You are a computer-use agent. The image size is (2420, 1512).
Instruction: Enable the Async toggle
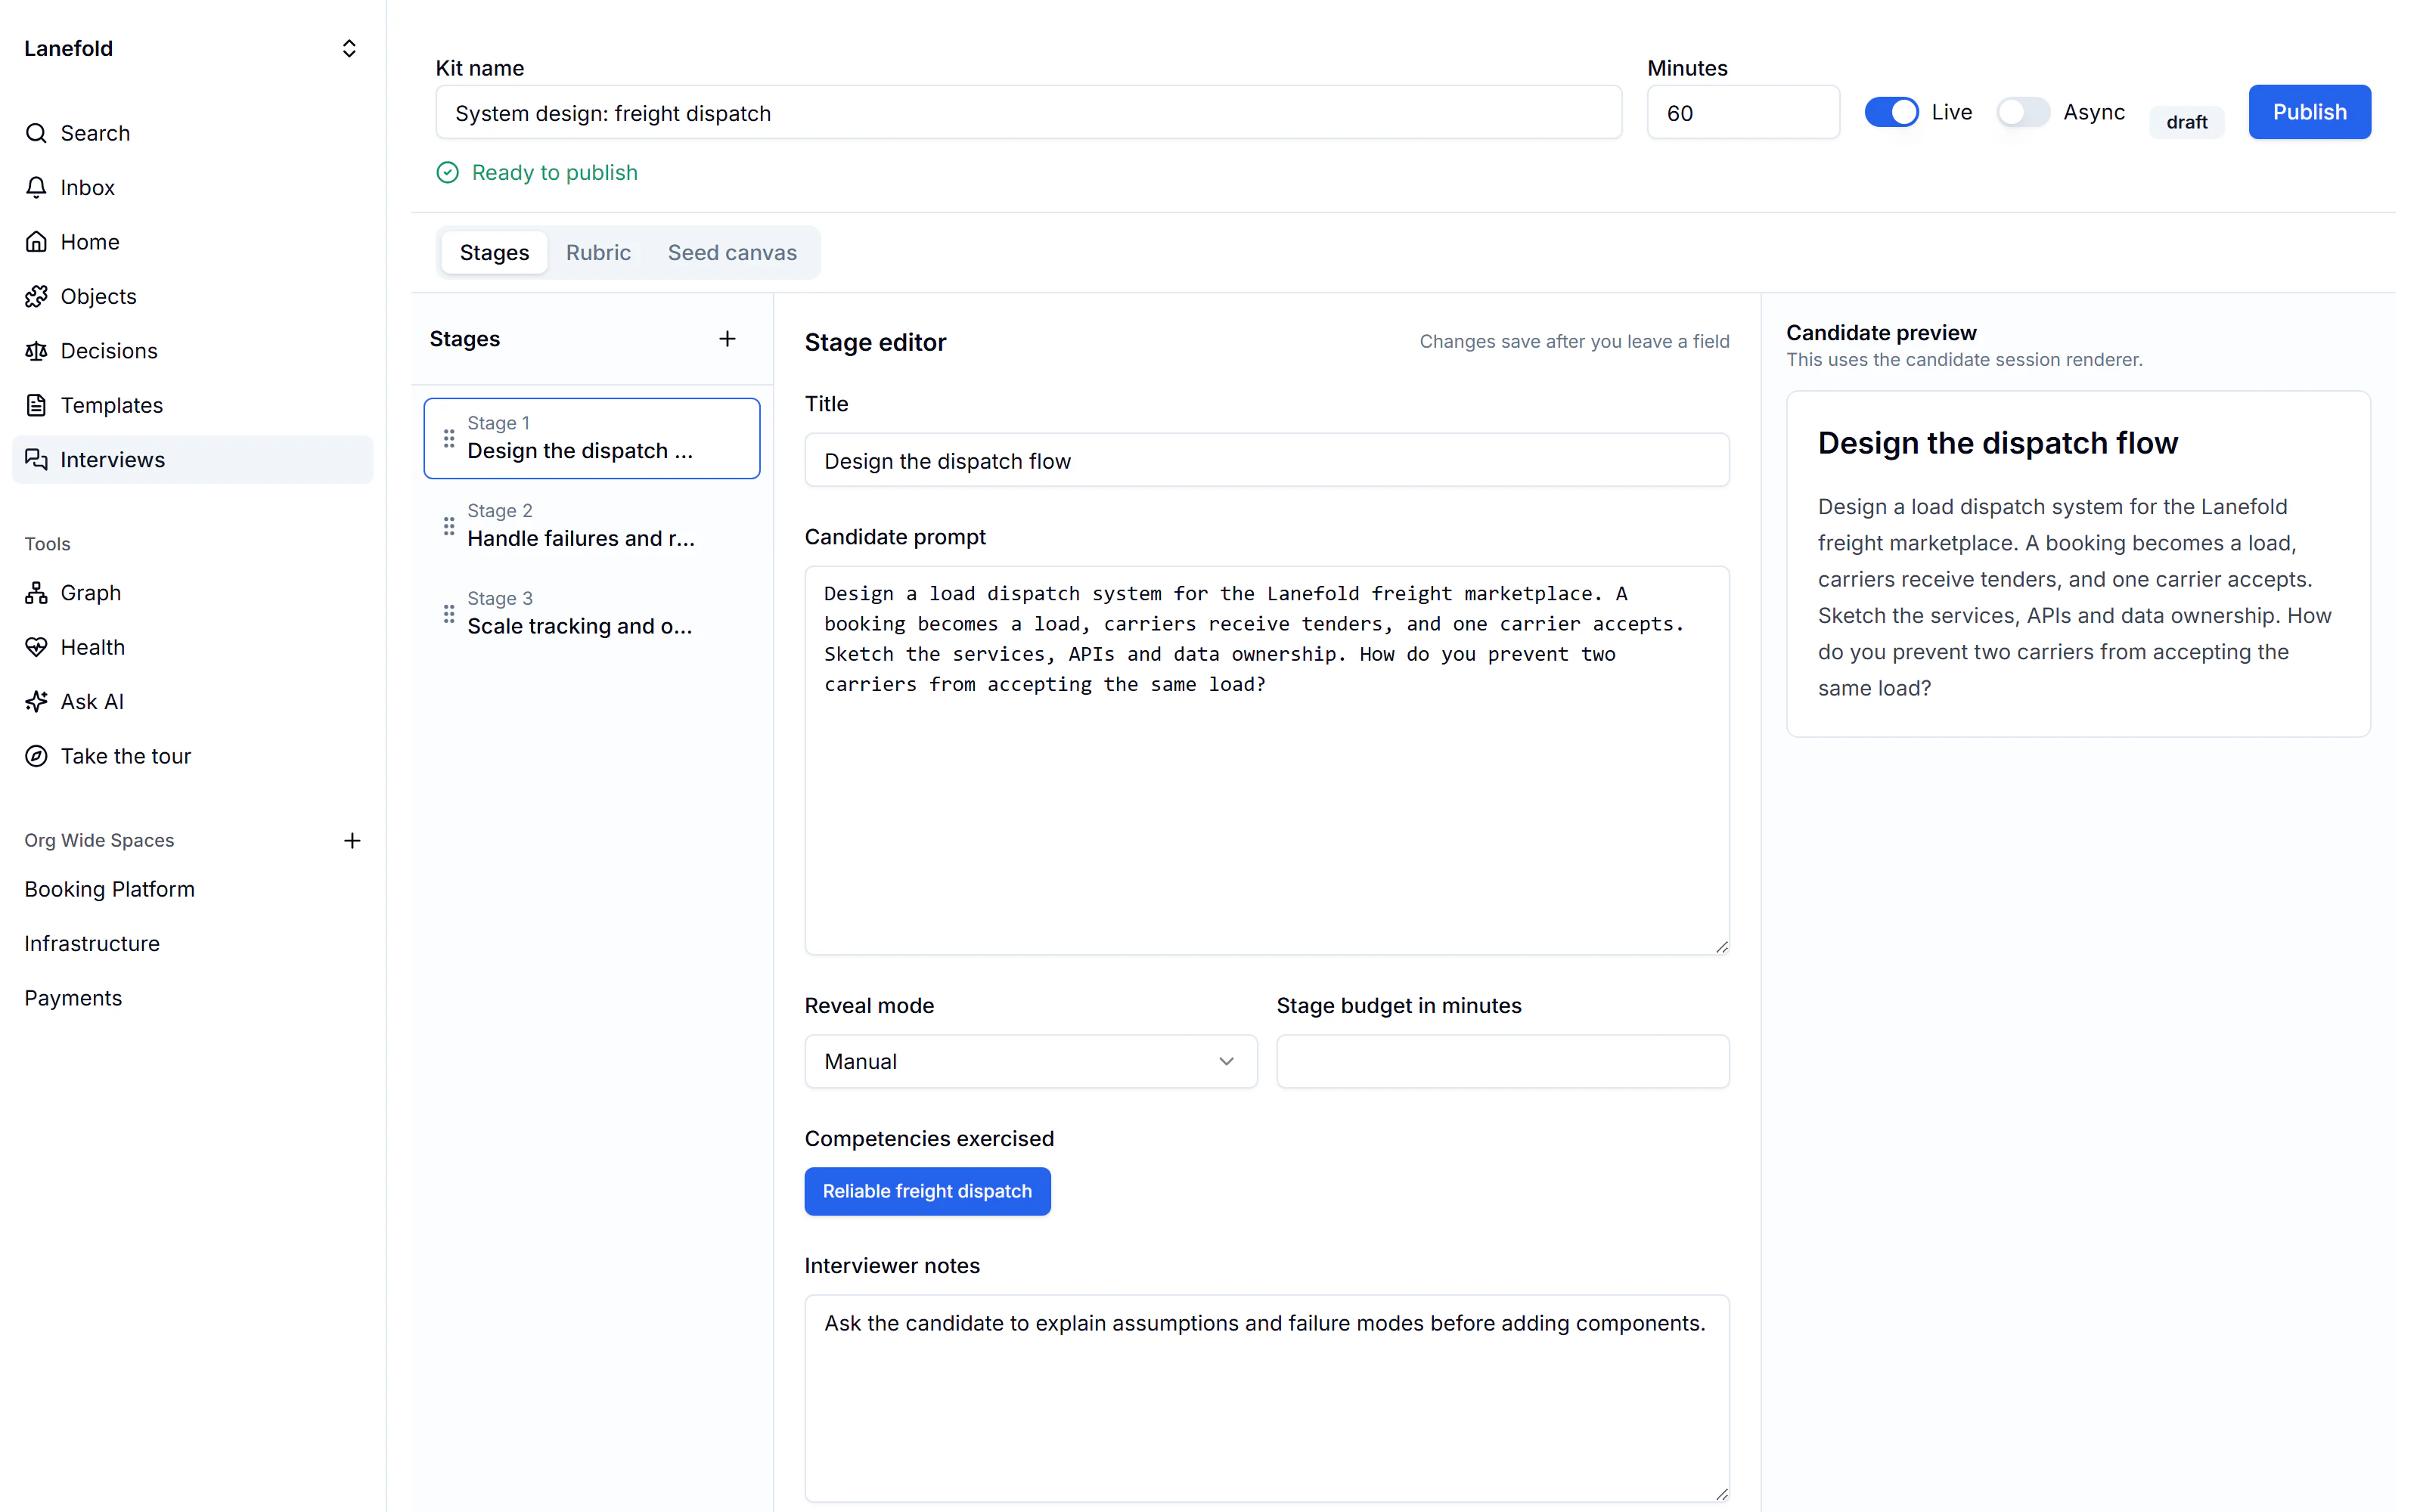[2023, 112]
